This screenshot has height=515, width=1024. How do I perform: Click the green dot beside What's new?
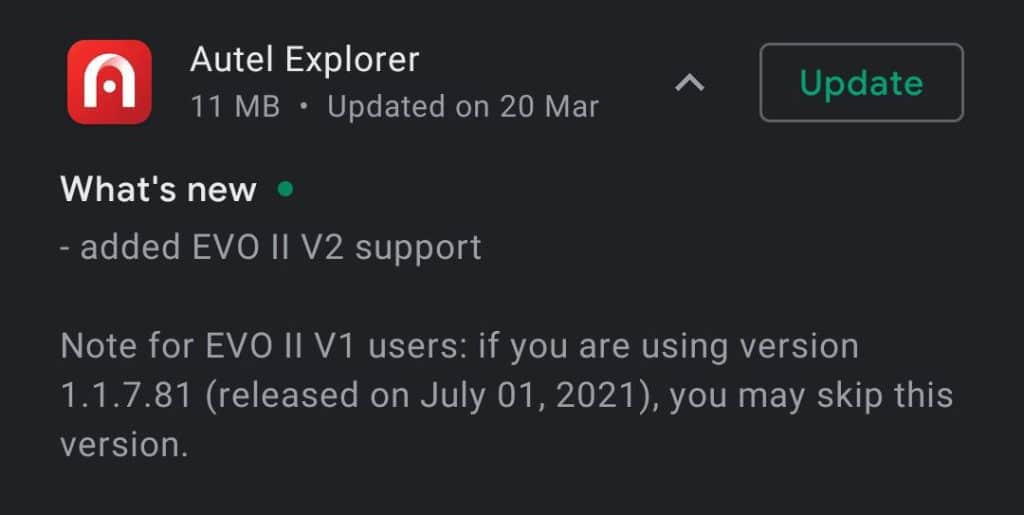pos(285,189)
